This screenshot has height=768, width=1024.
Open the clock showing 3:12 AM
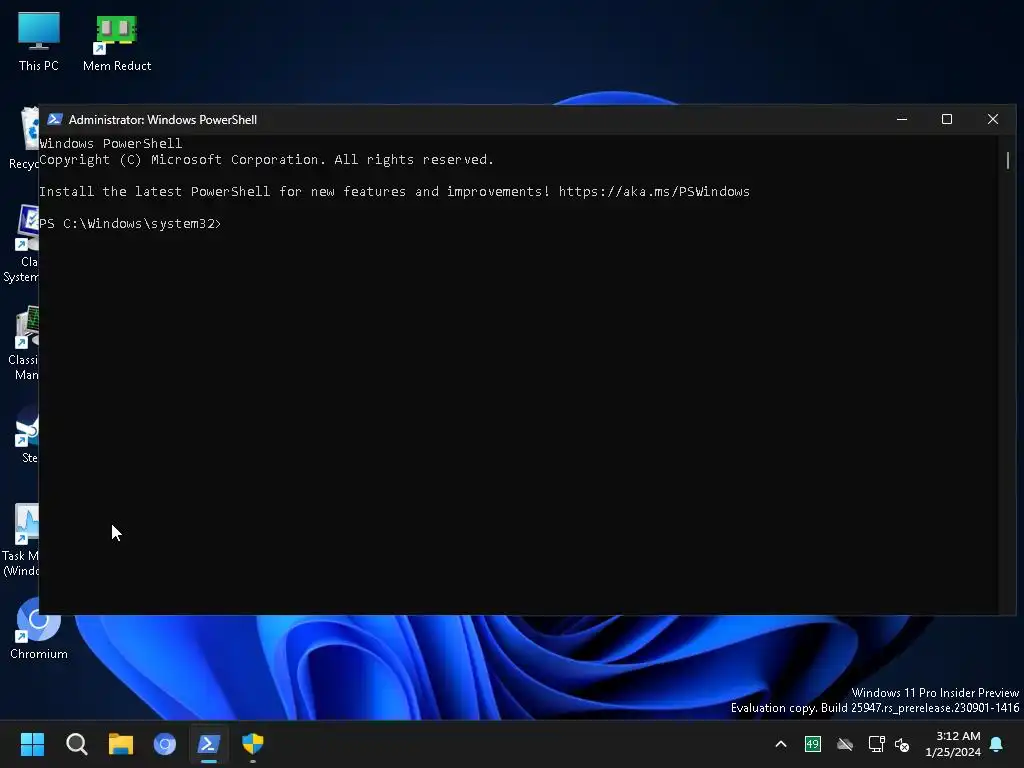[x=953, y=744]
